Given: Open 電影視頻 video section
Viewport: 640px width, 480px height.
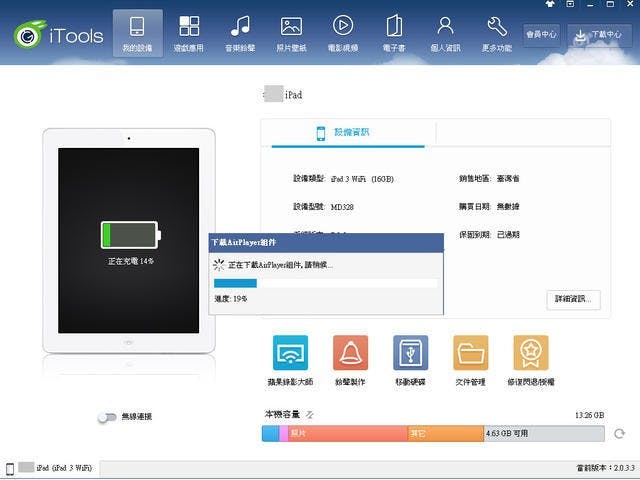Looking at the screenshot, I should (x=343, y=32).
